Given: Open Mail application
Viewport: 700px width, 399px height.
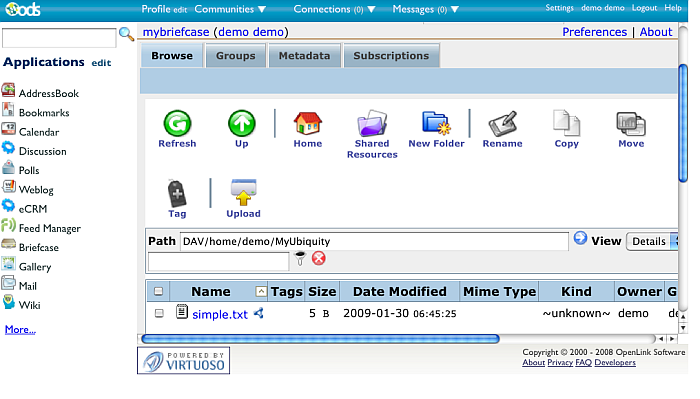Looking at the screenshot, I should point(28,286).
